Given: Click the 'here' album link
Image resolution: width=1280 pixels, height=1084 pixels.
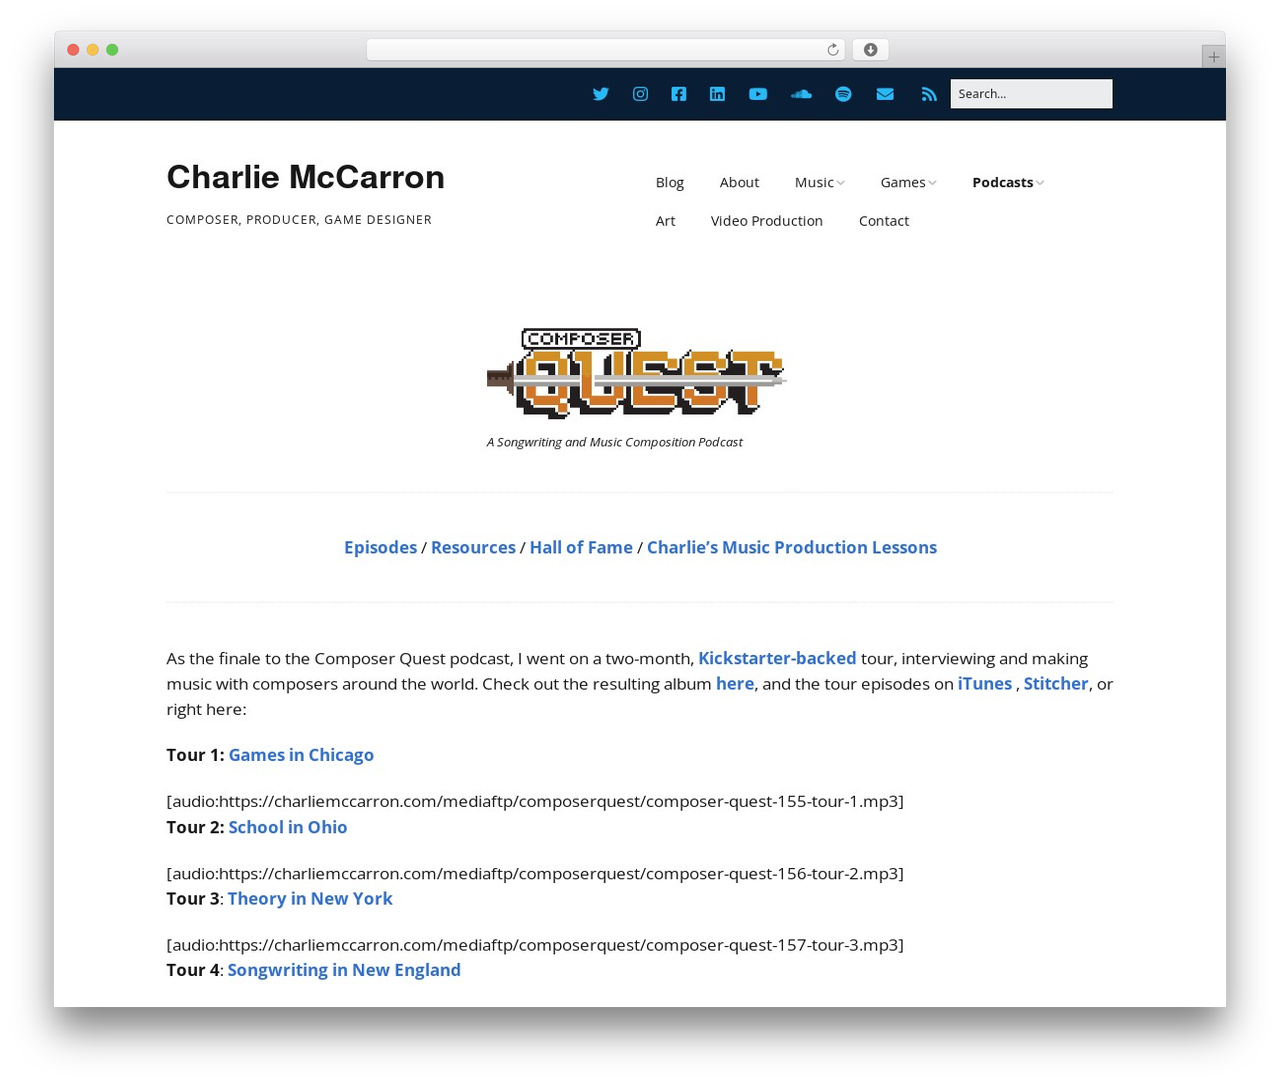Looking at the screenshot, I should [735, 683].
